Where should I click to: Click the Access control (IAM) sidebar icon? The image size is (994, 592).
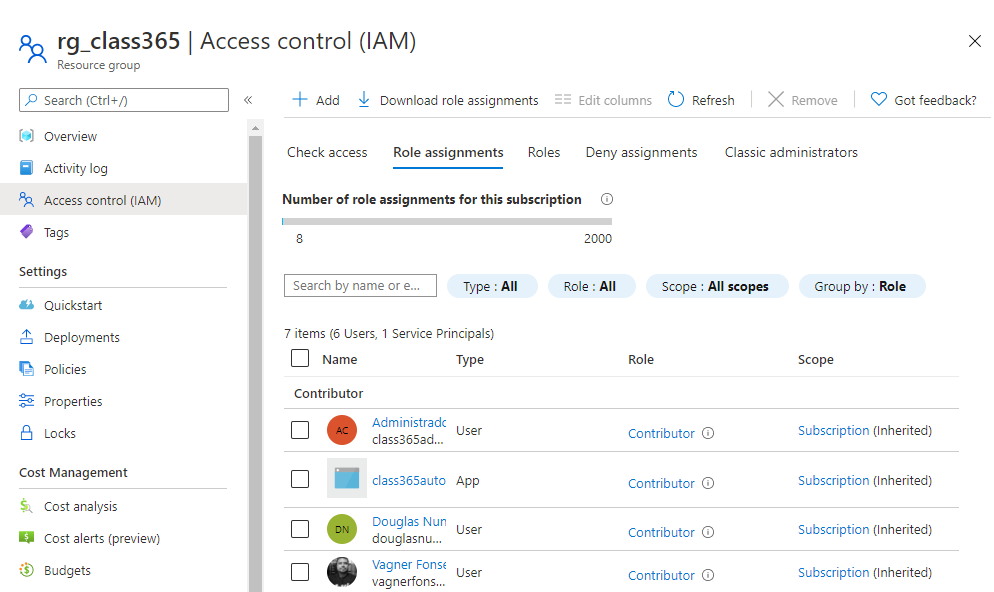(27, 200)
